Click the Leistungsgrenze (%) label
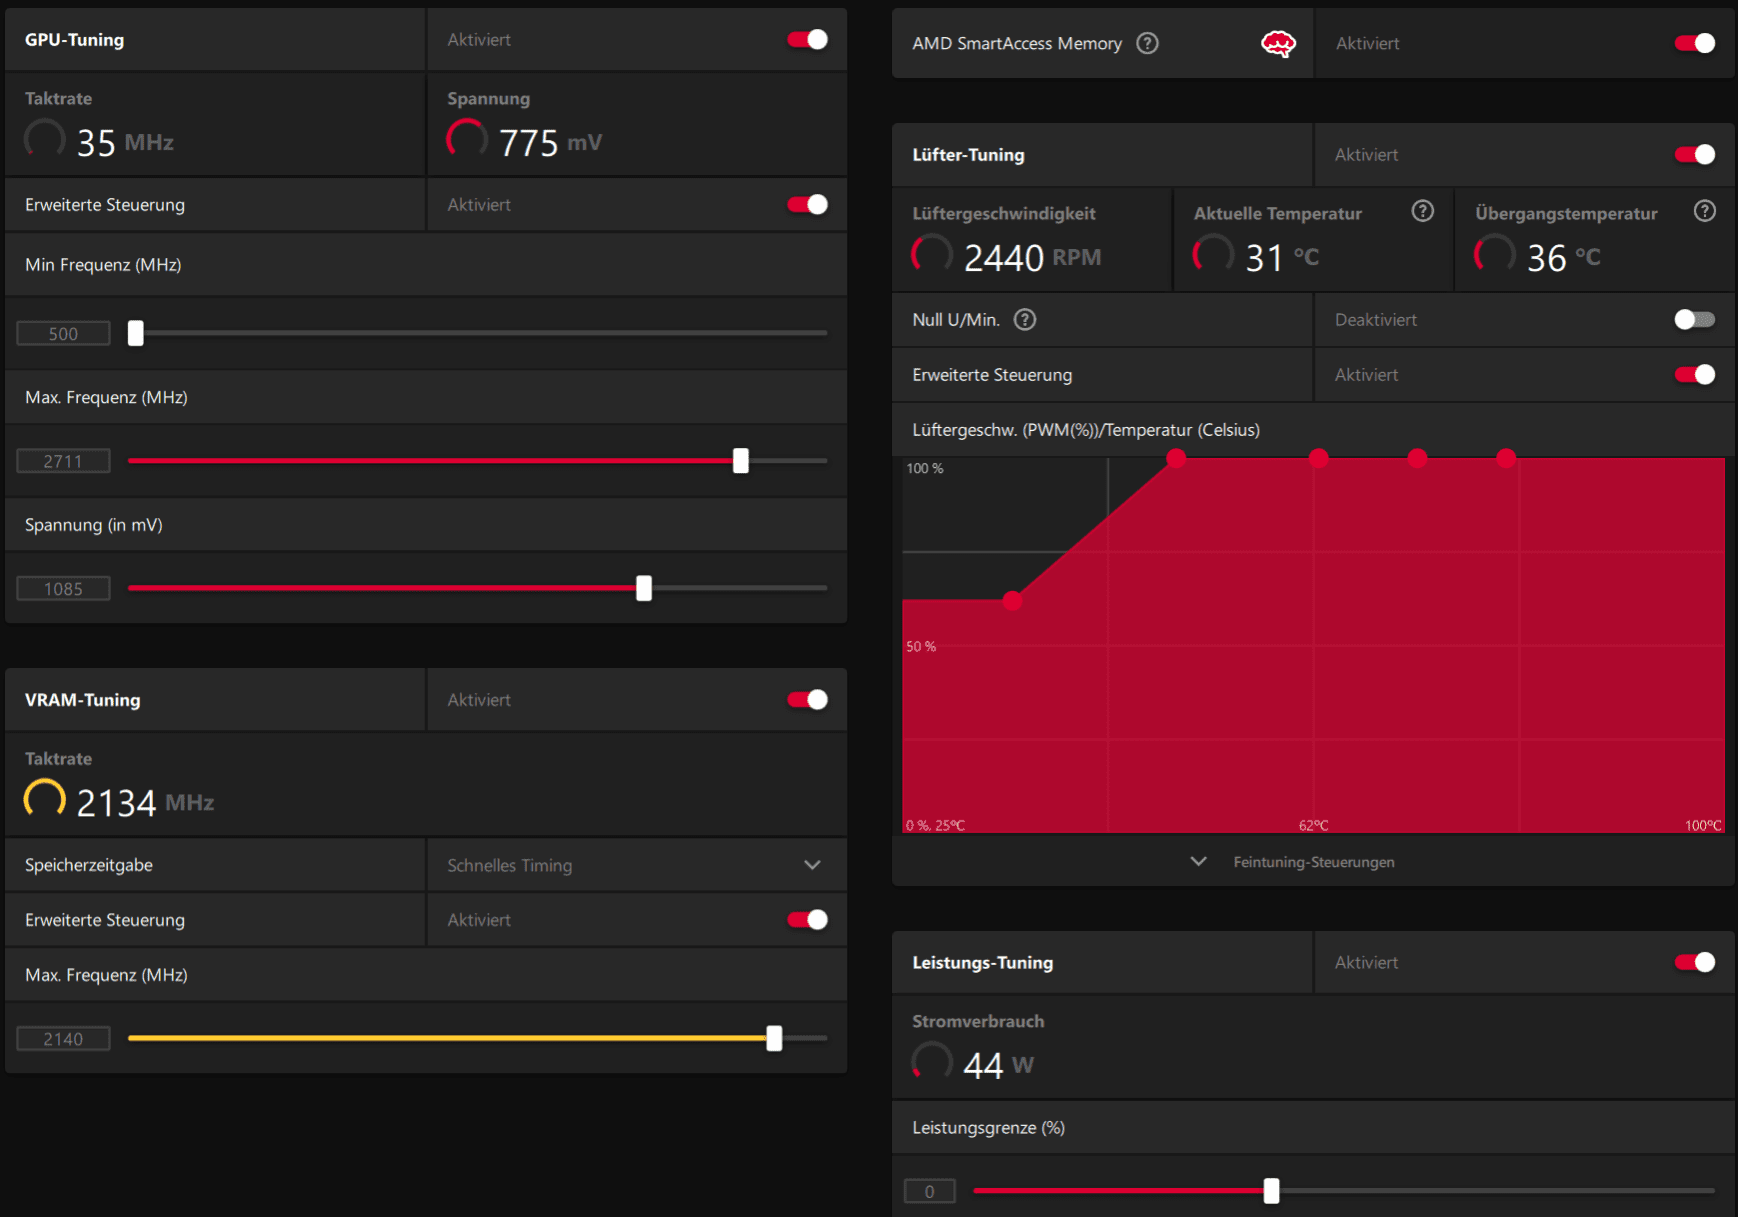Image resolution: width=1738 pixels, height=1217 pixels. tap(988, 1128)
